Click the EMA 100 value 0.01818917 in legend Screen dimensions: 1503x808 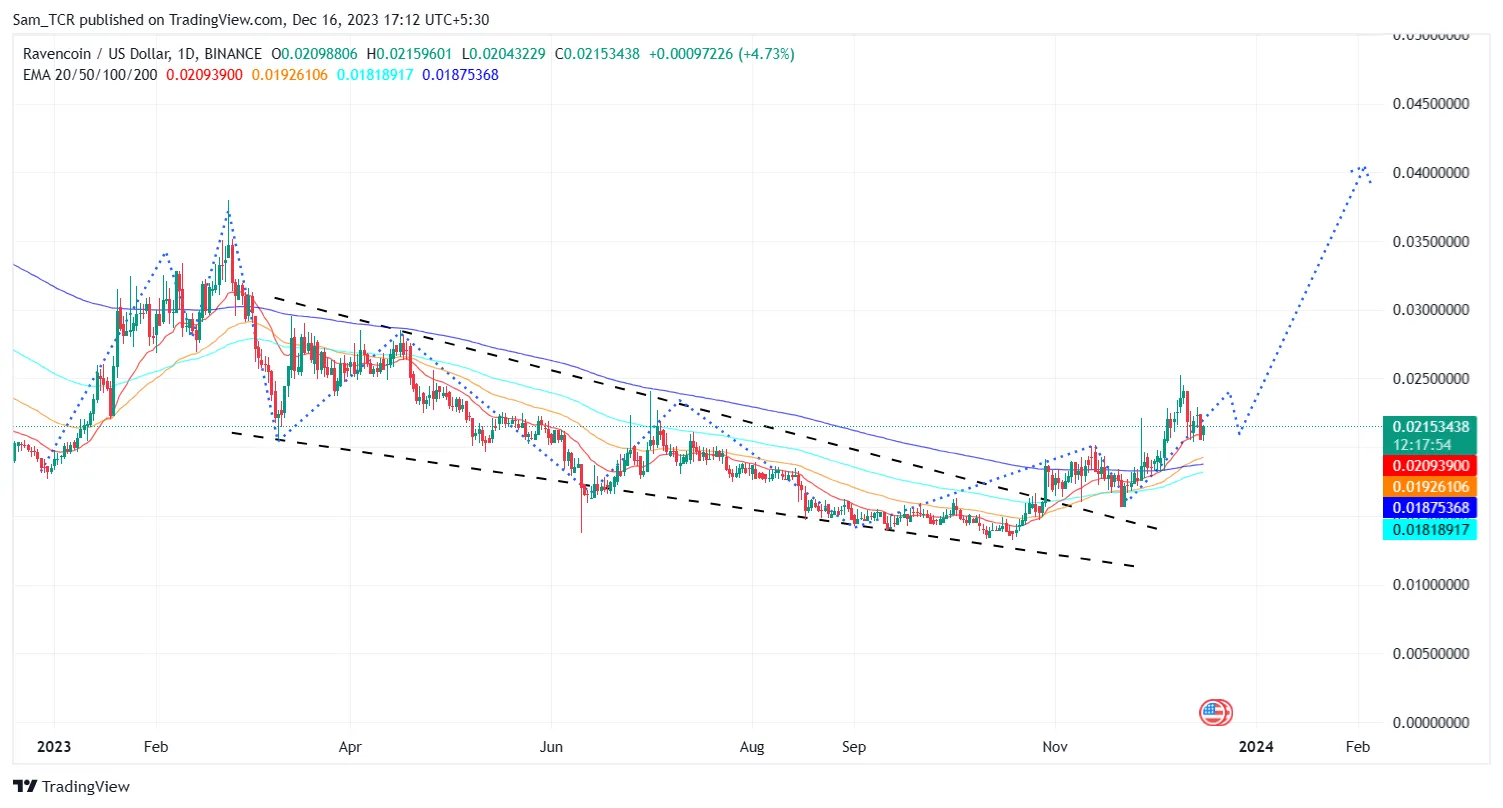point(375,74)
